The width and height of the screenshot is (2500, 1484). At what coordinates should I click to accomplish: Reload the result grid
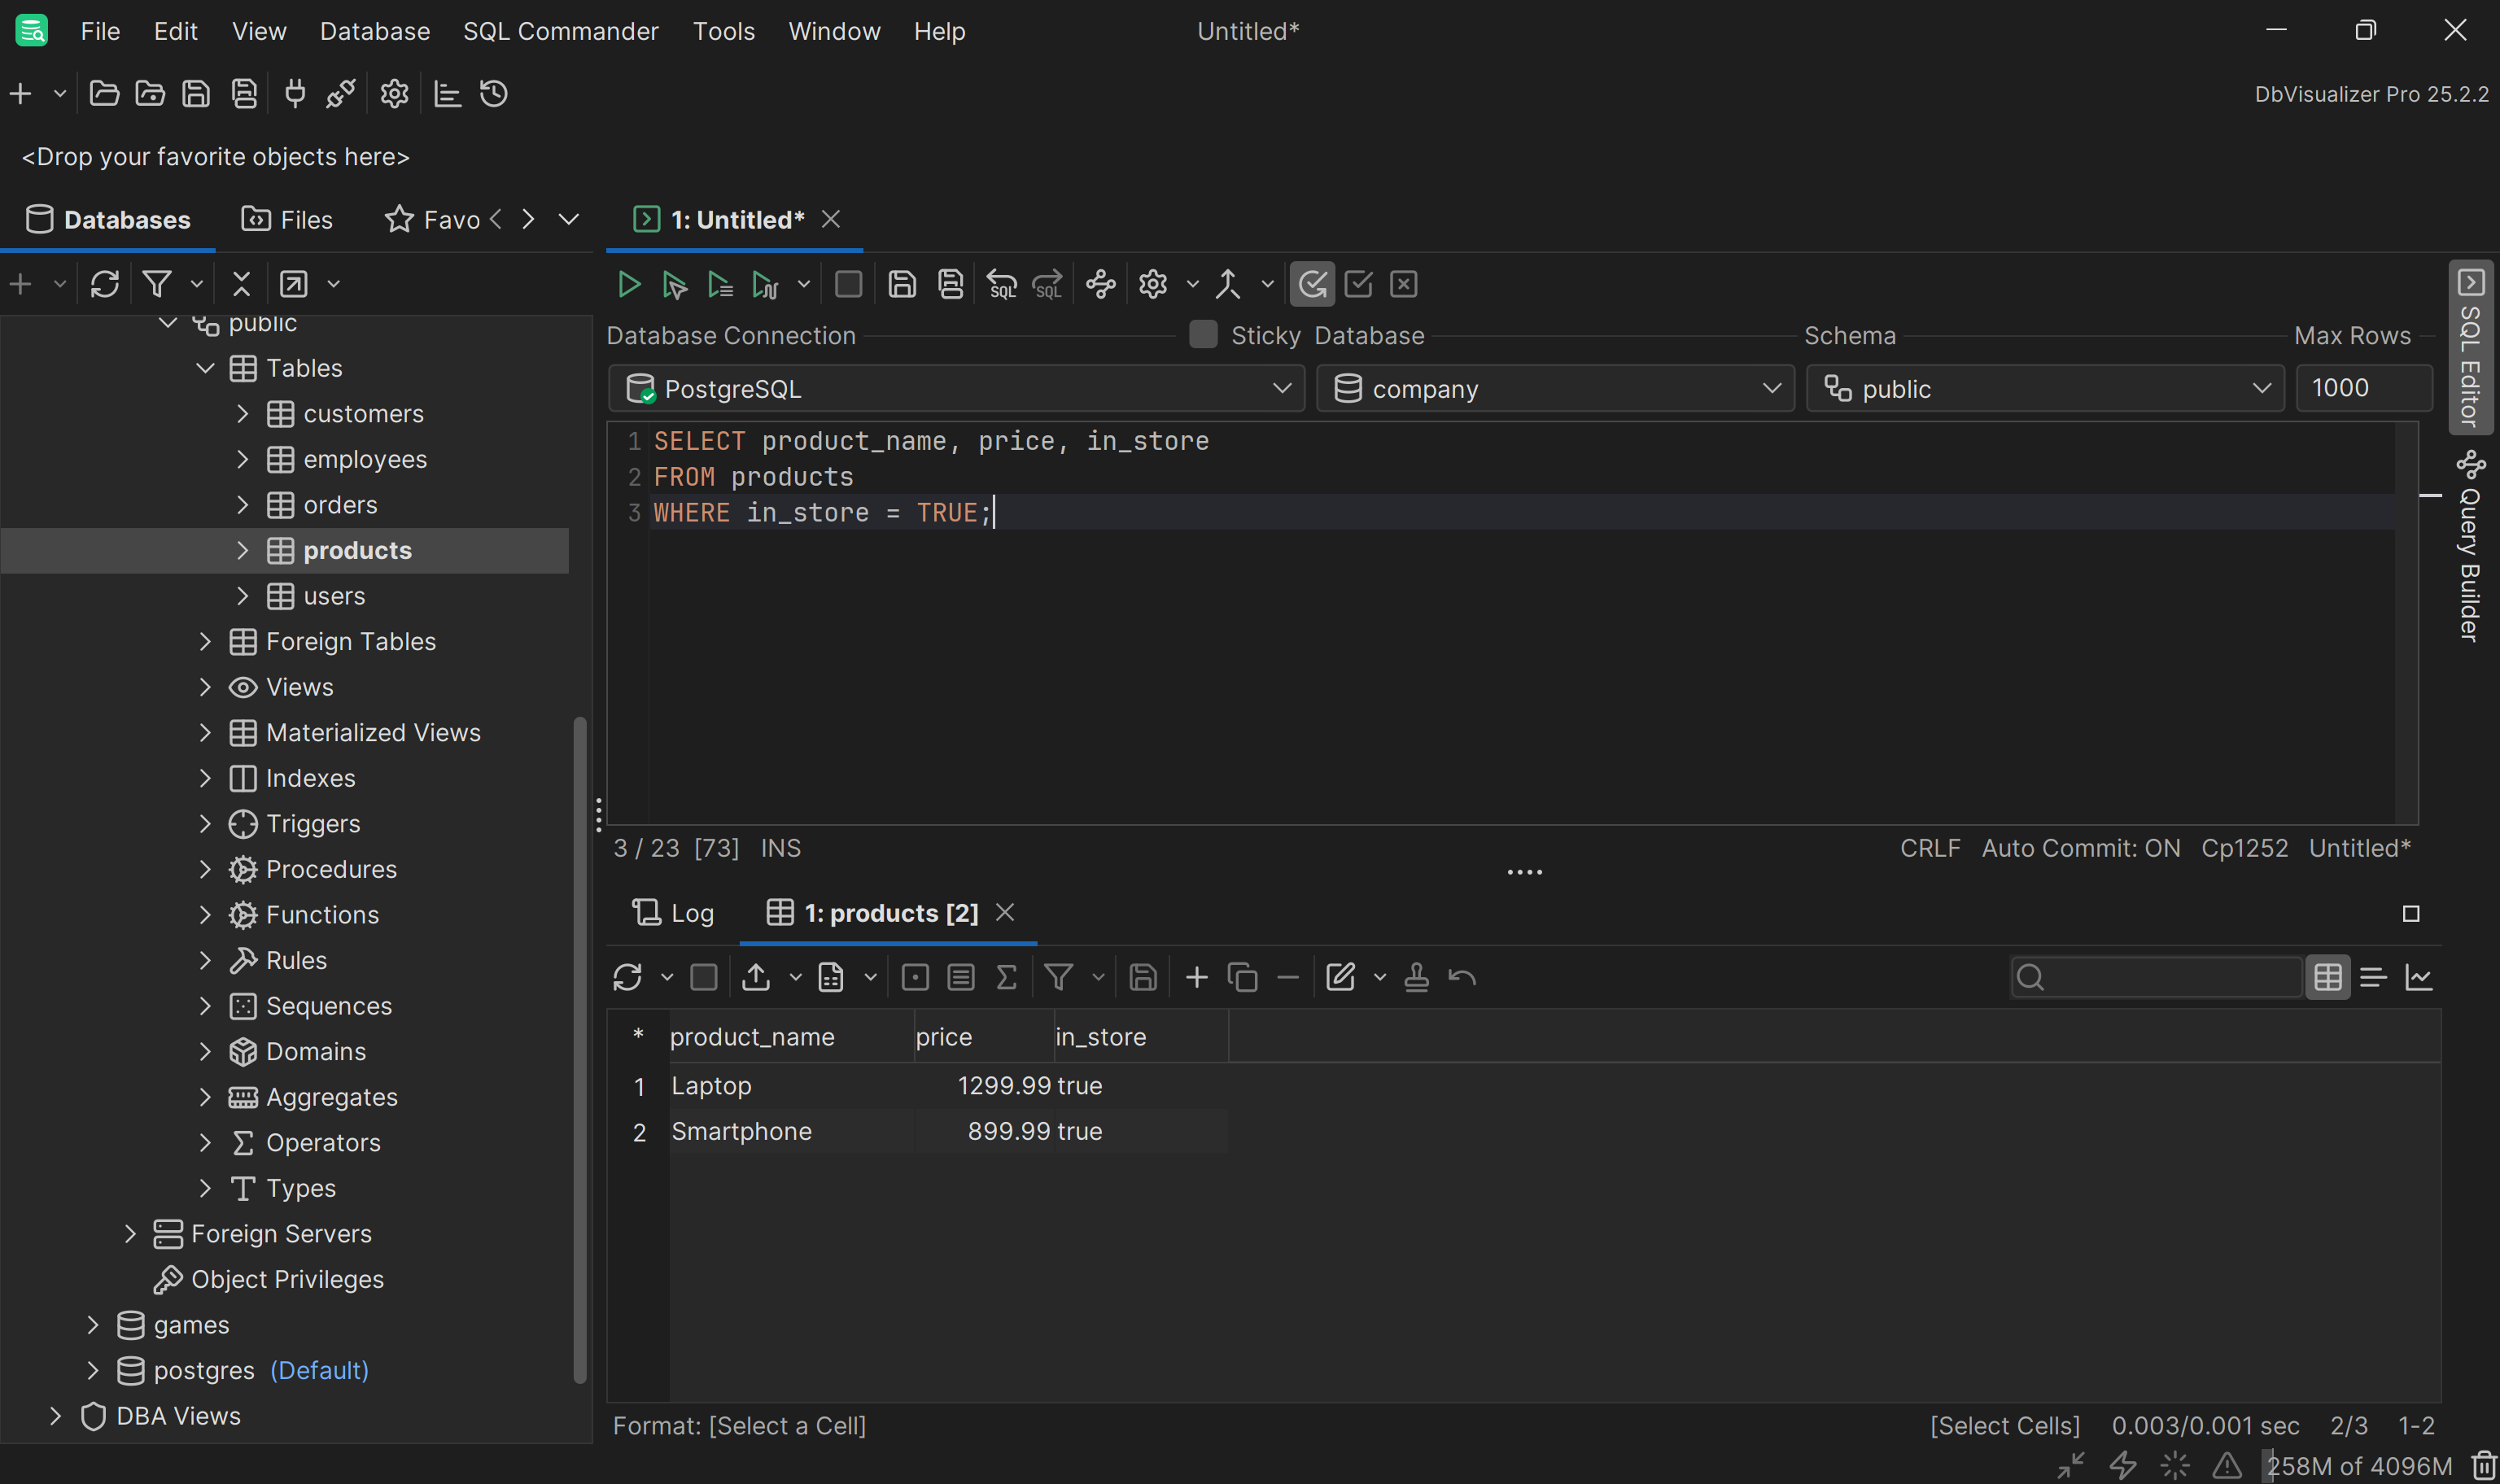coord(628,977)
